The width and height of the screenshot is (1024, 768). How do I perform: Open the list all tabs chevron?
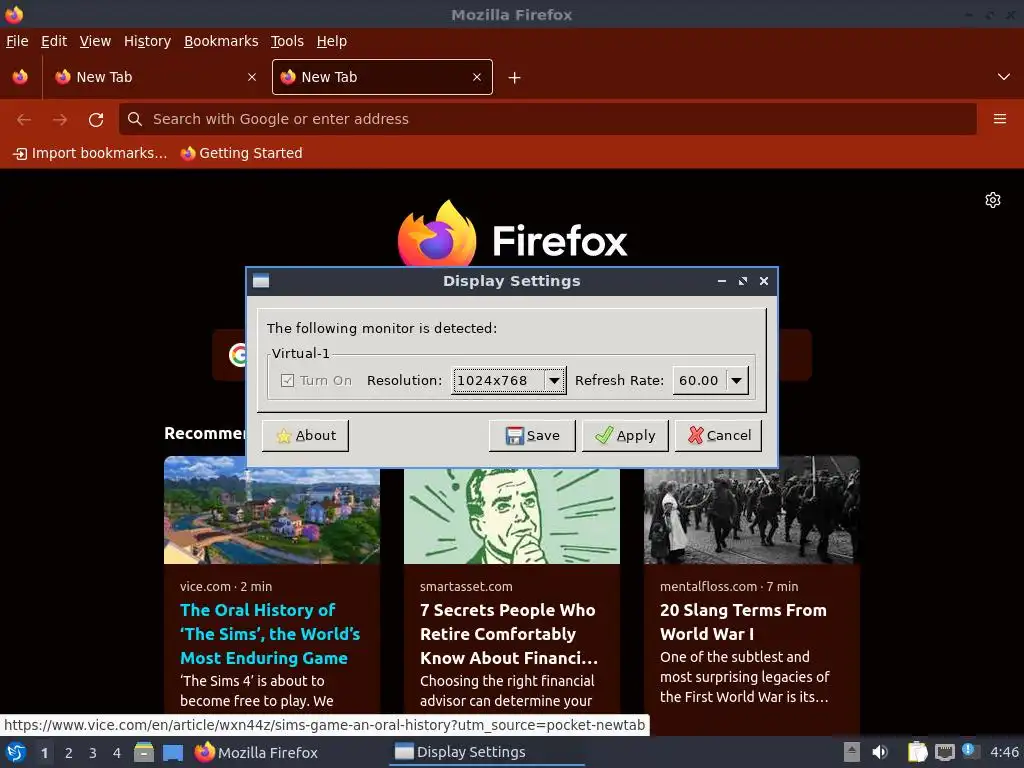point(1004,77)
